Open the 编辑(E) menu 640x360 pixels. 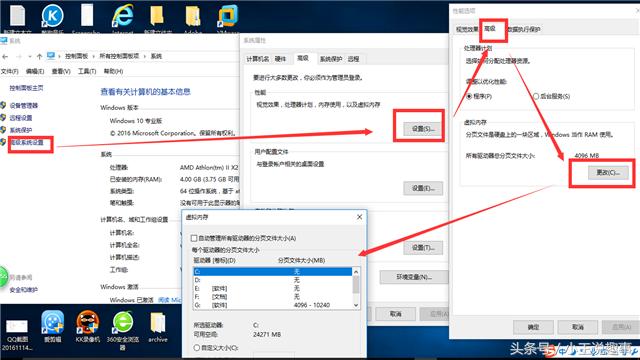tap(35, 71)
